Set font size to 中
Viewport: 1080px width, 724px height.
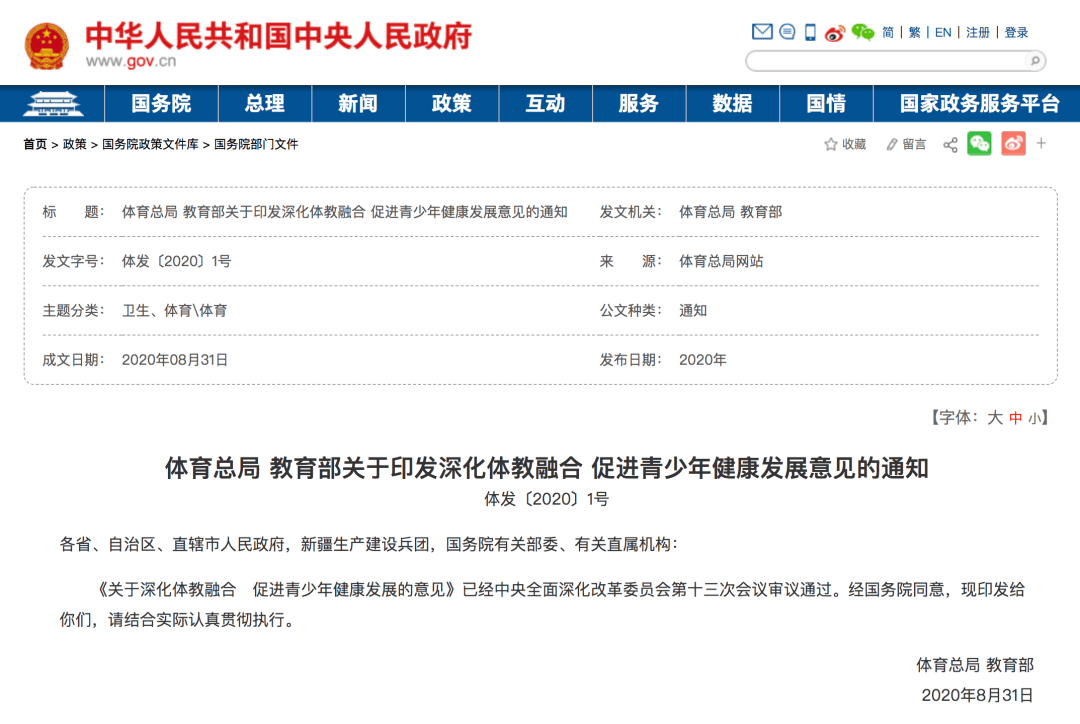tap(1015, 418)
